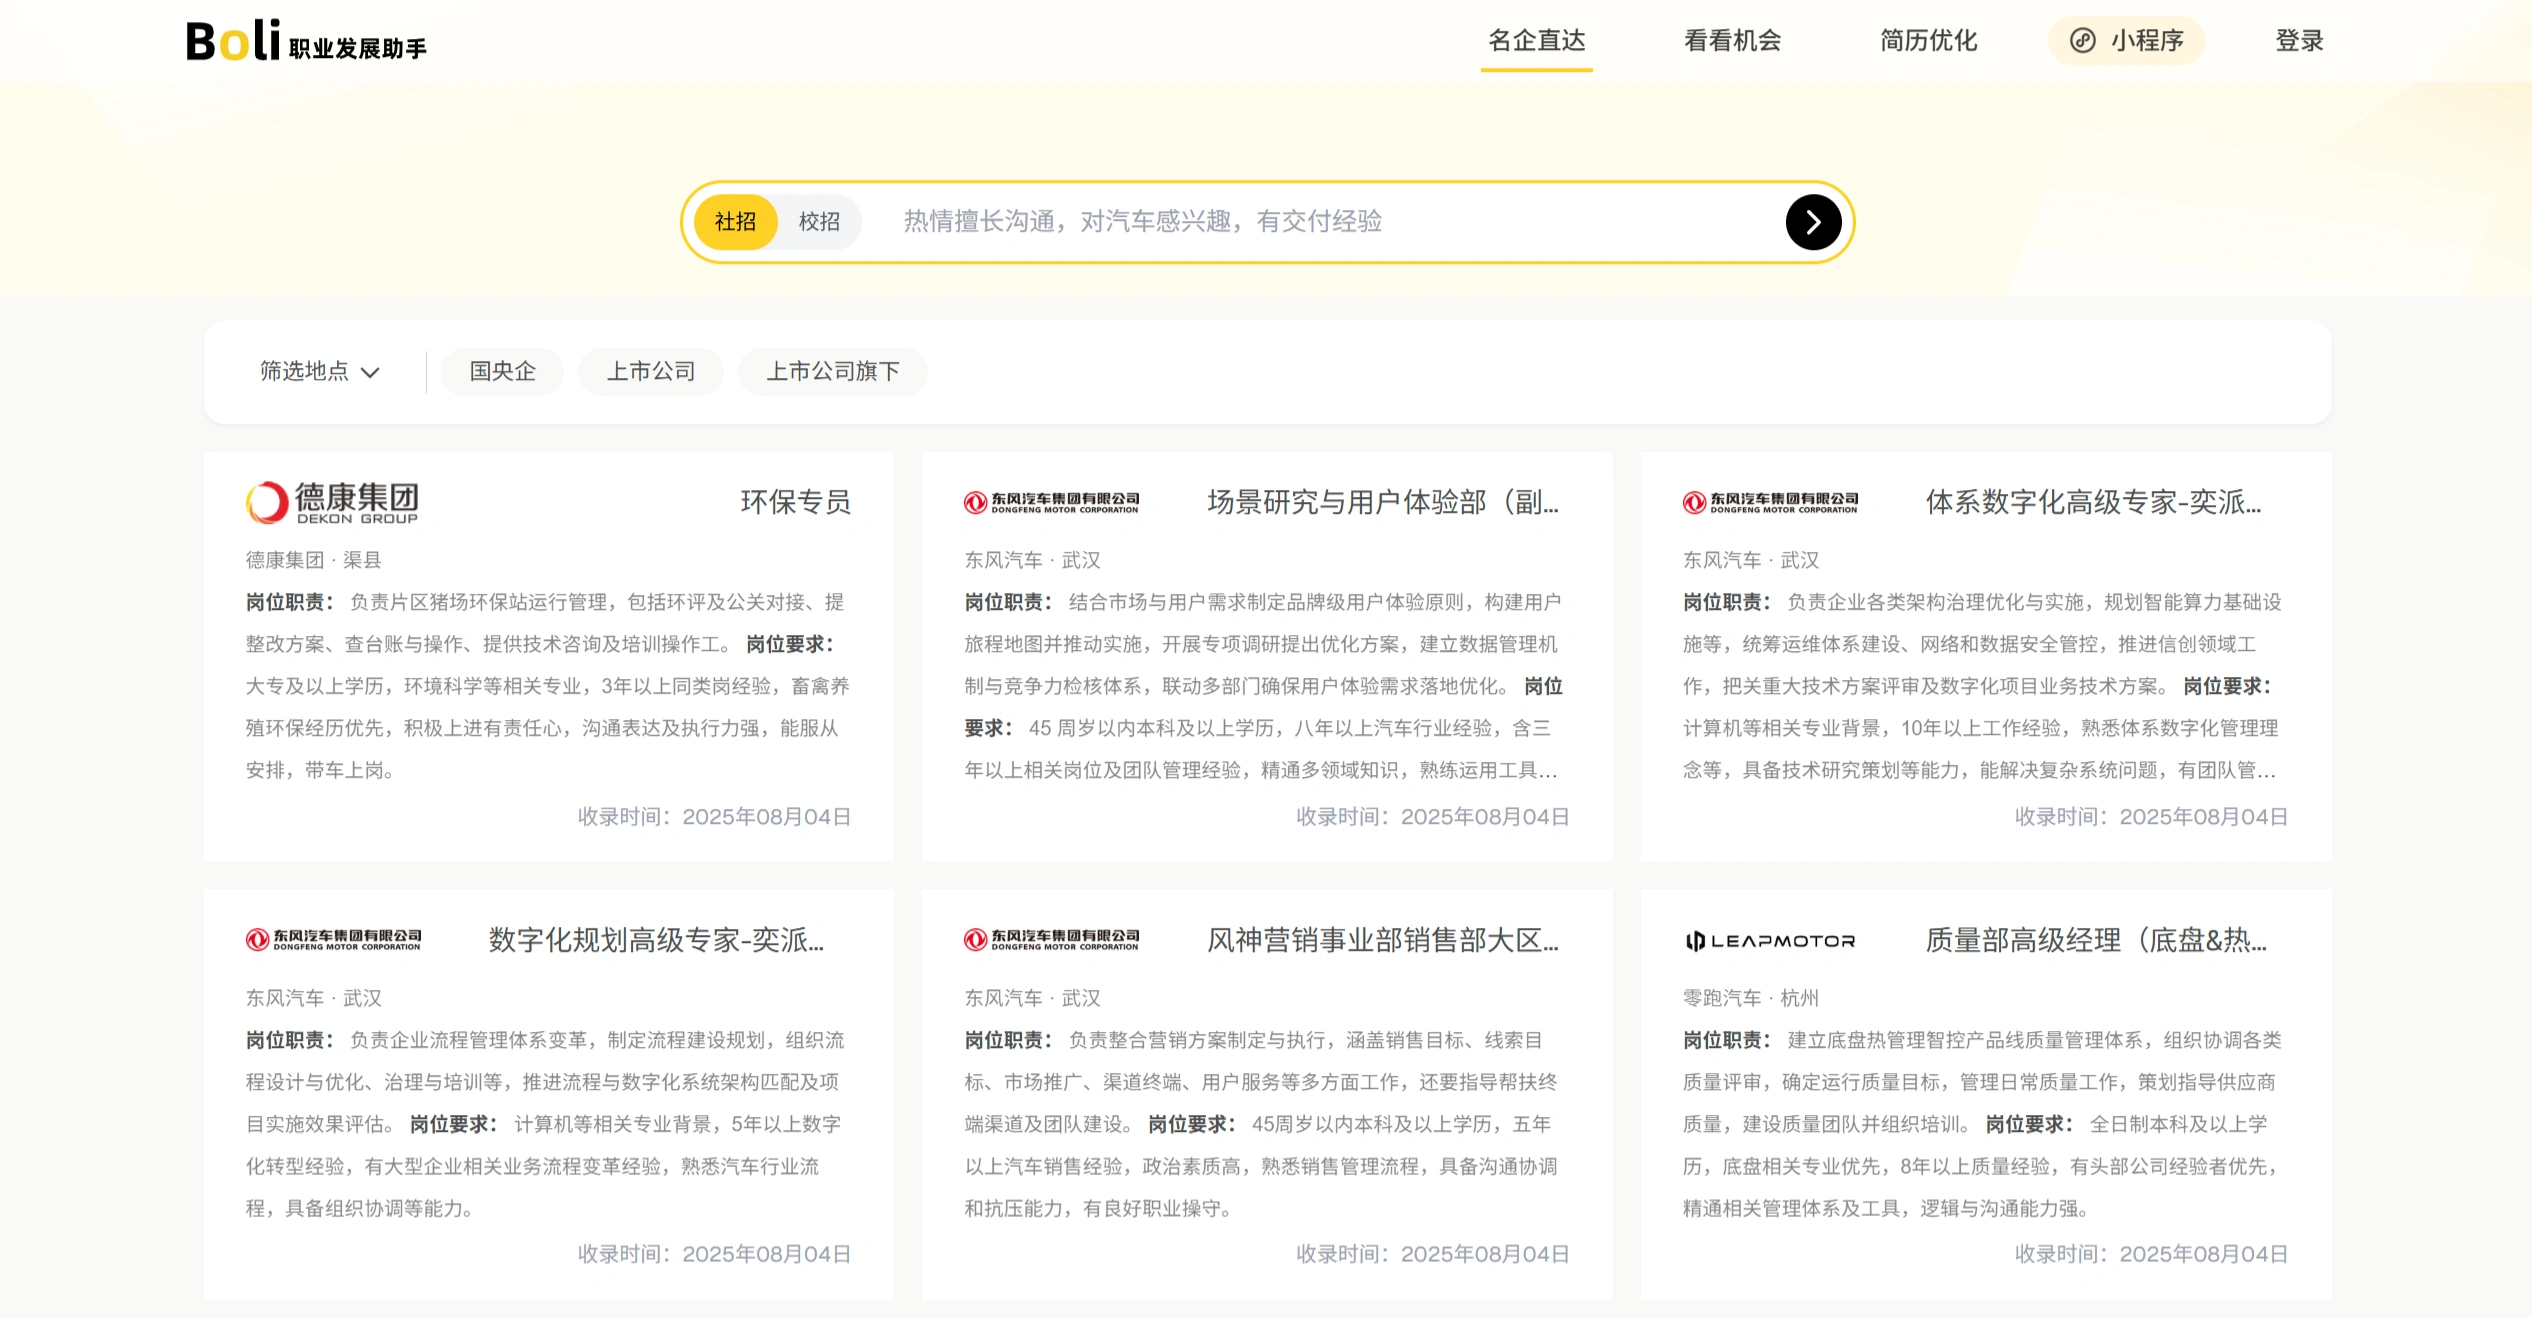2532x1318 pixels.
Task: Click the 职业发展助手 tagline text
Action: [358, 48]
